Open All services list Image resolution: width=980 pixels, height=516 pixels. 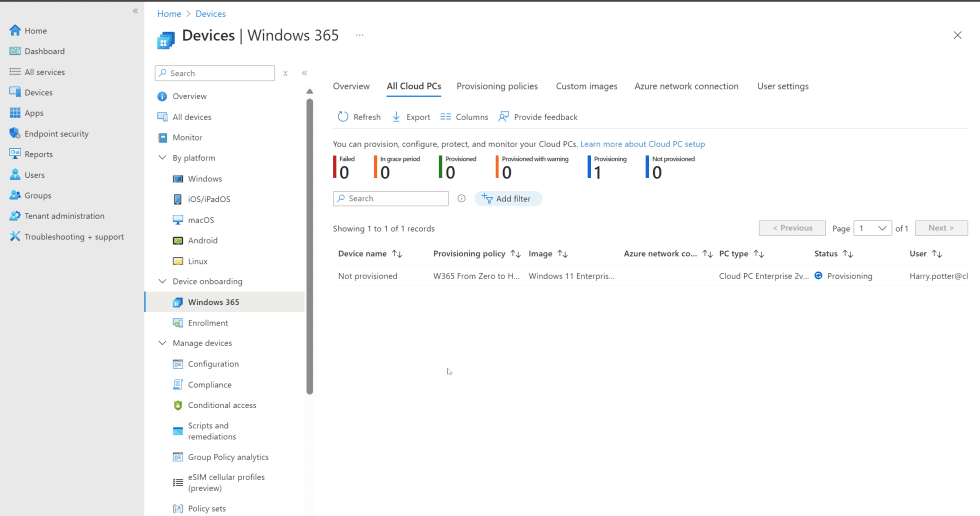click(37, 72)
